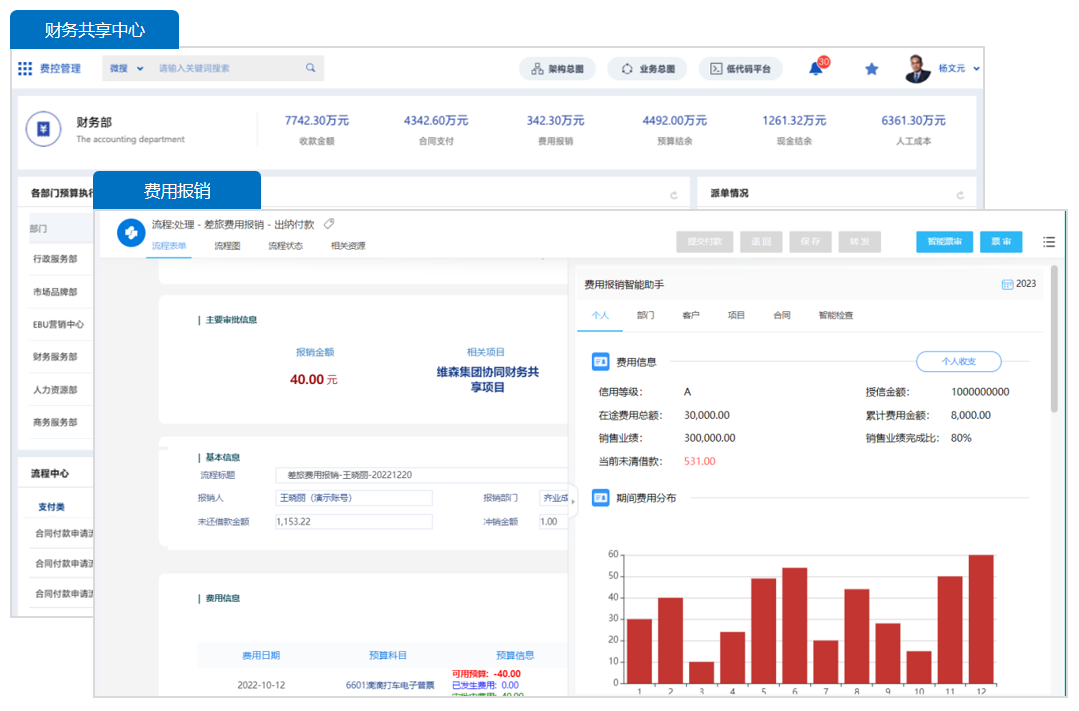Expand the 微搜 search type dropdown
This screenshot has width=1079, height=711.
pos(126,68)
